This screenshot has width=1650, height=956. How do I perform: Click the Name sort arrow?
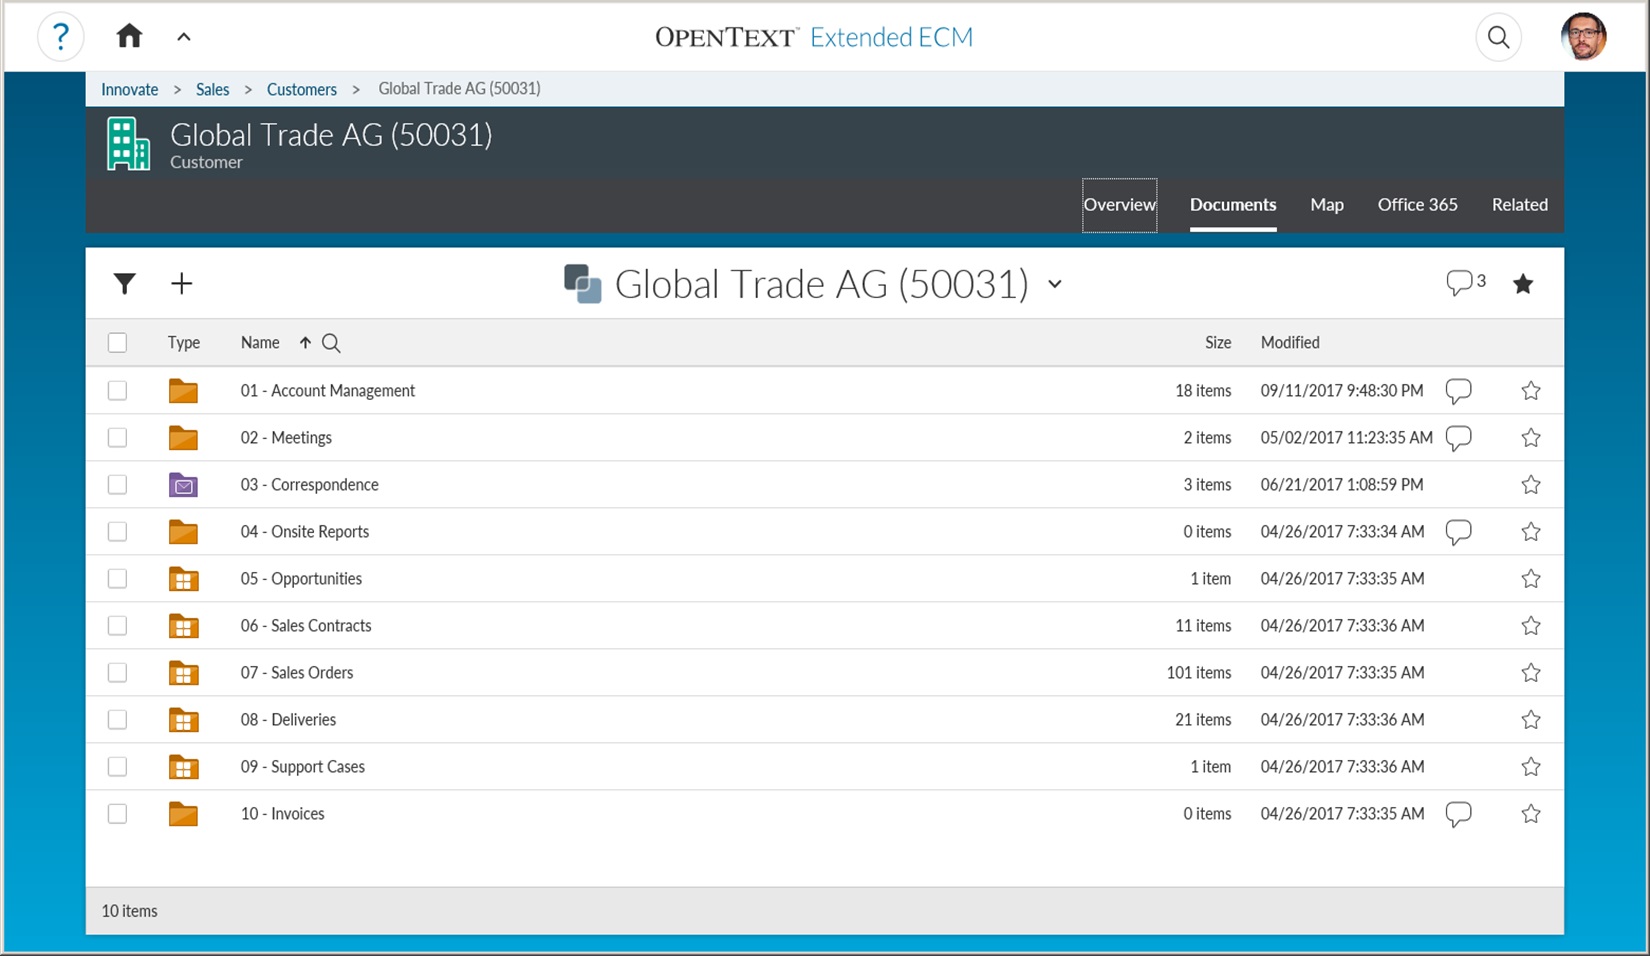305,342
